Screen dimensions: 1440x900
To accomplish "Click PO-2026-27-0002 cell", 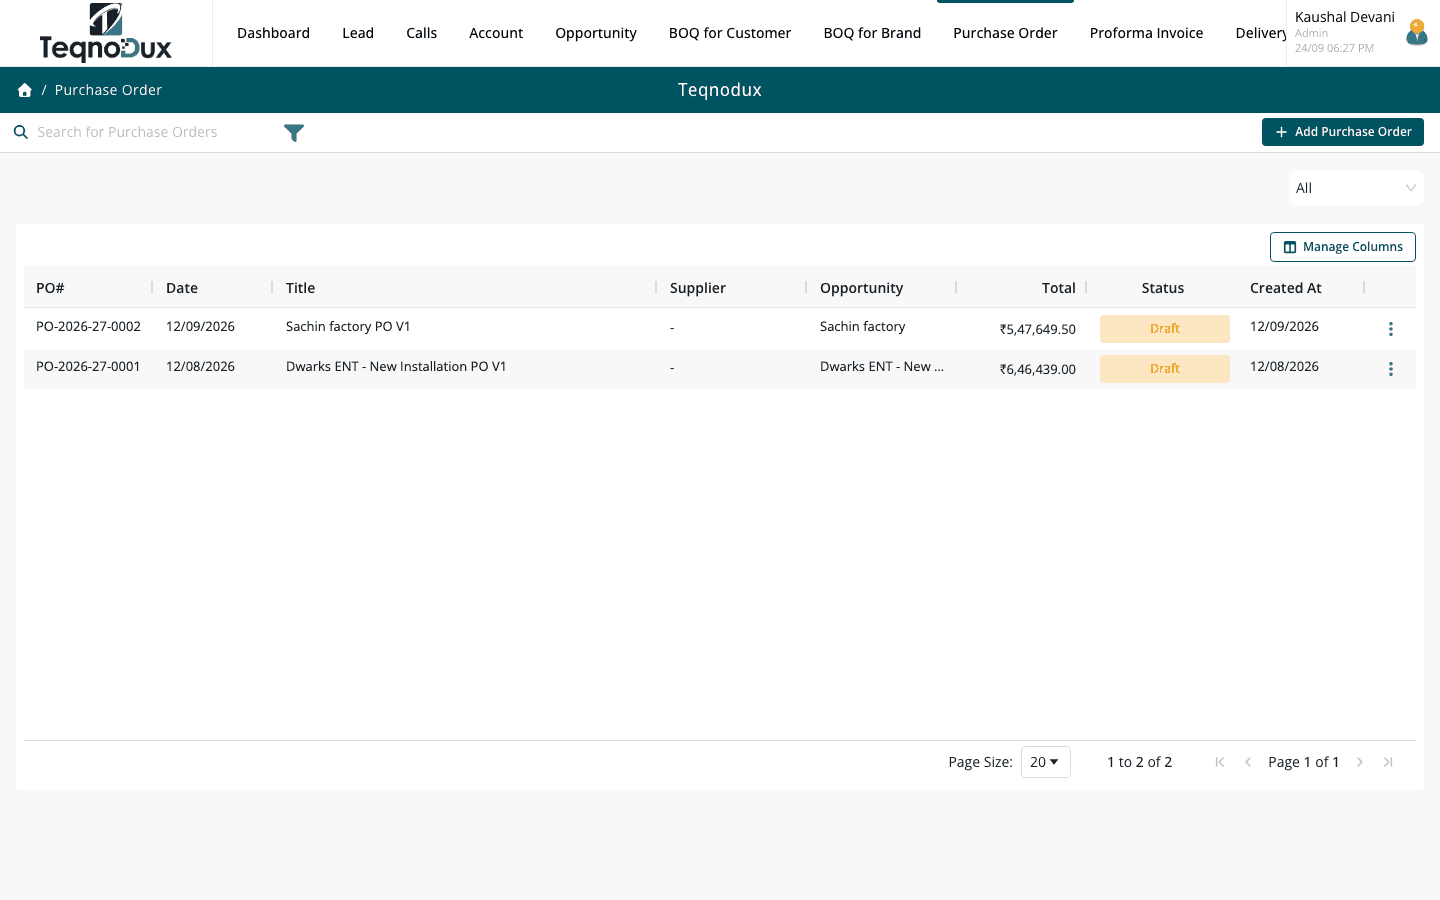I will point(88,327).
